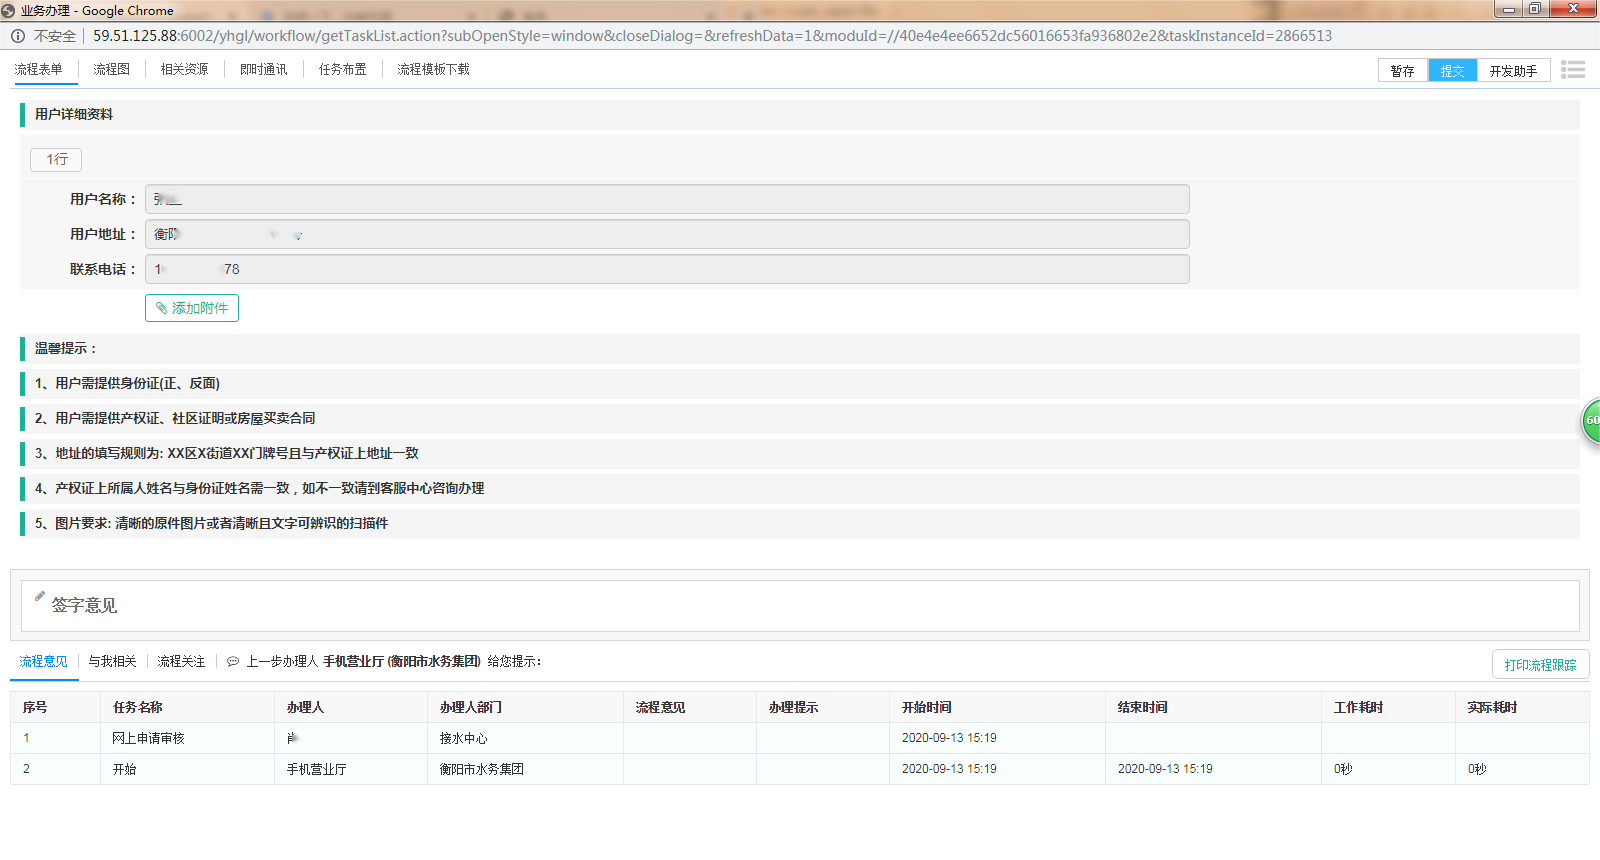Image resolution: width=1600 pixels, height=860 pixels.
Task: Submit the form with 提交 button
Action: tap(1452, 71)
